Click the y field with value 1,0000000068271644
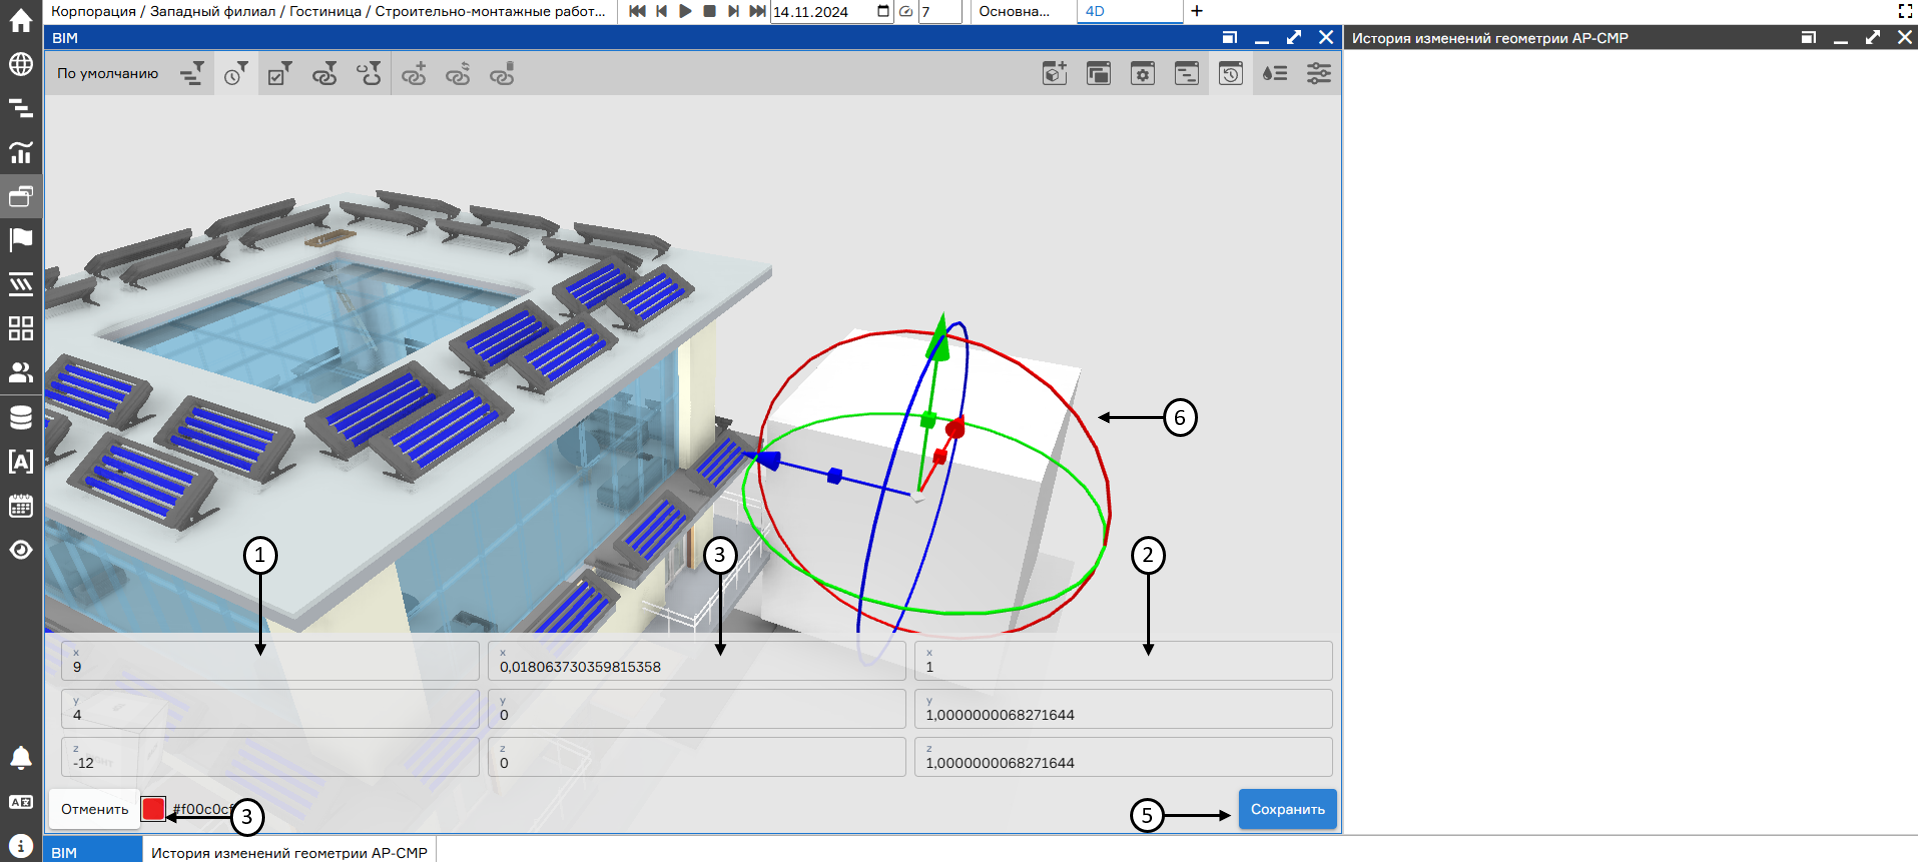The width and height of the screenshot is (1918, 862). point(1123,709)
